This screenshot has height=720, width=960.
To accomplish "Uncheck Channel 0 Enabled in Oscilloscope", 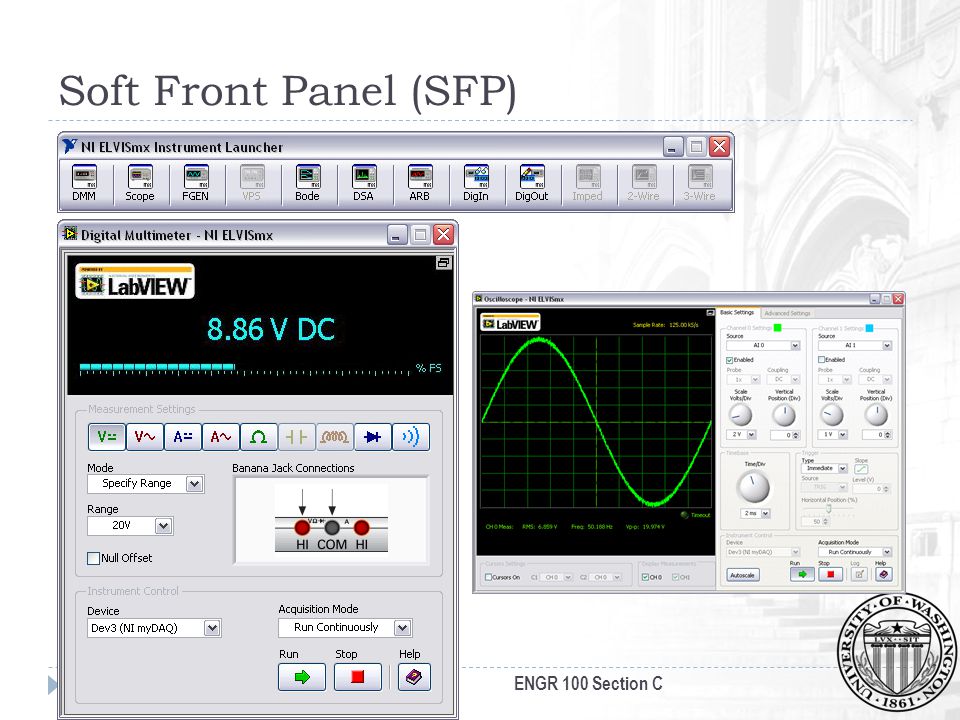I will tap(729, 360).
